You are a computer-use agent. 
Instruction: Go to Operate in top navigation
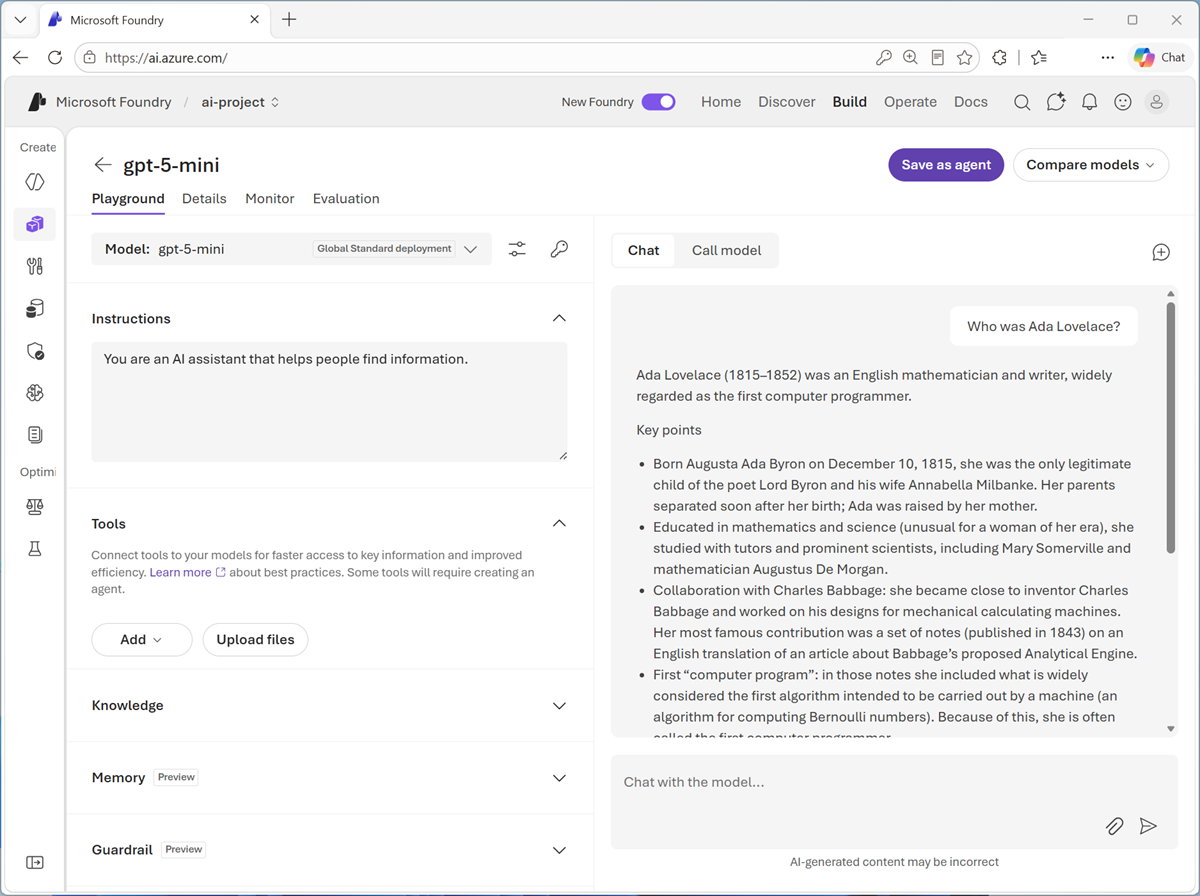[910, 102]
